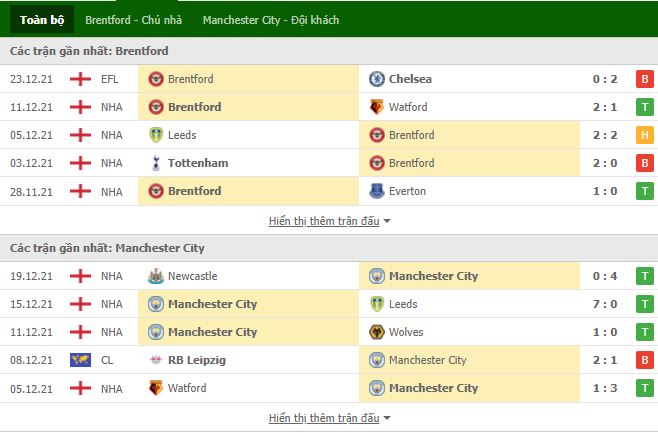Click the orange H draw badge for Leeds match
Viewport: 658px width, 432px height.
645,135
